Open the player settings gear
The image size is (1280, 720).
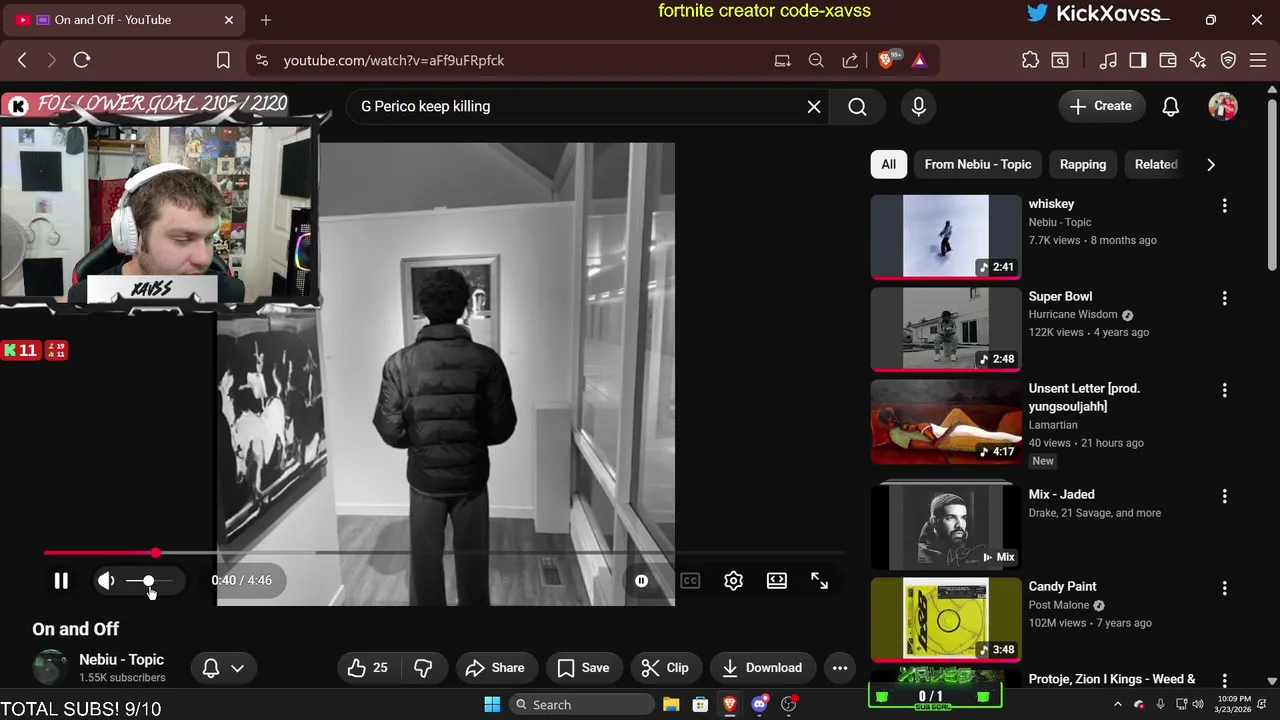click(x=733, y=580)
